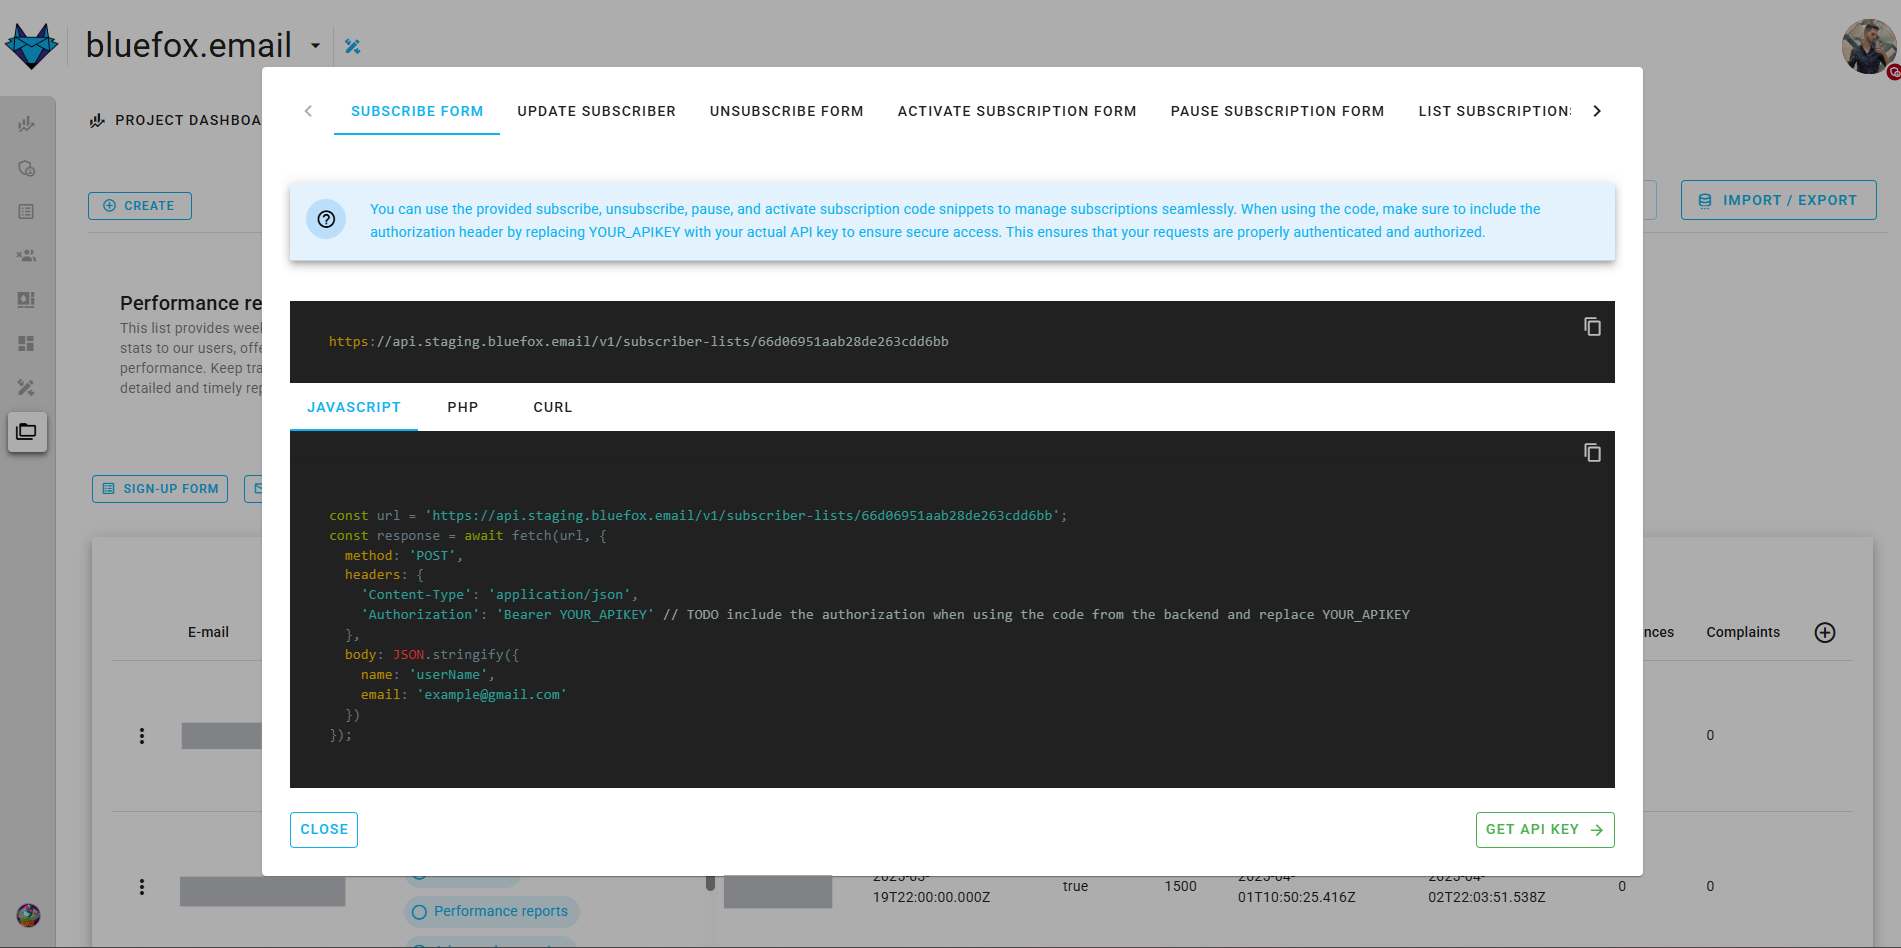Open the dashboard blocks sidebar icon
Screen dimensions: 1901x948
tap(27, 344)
